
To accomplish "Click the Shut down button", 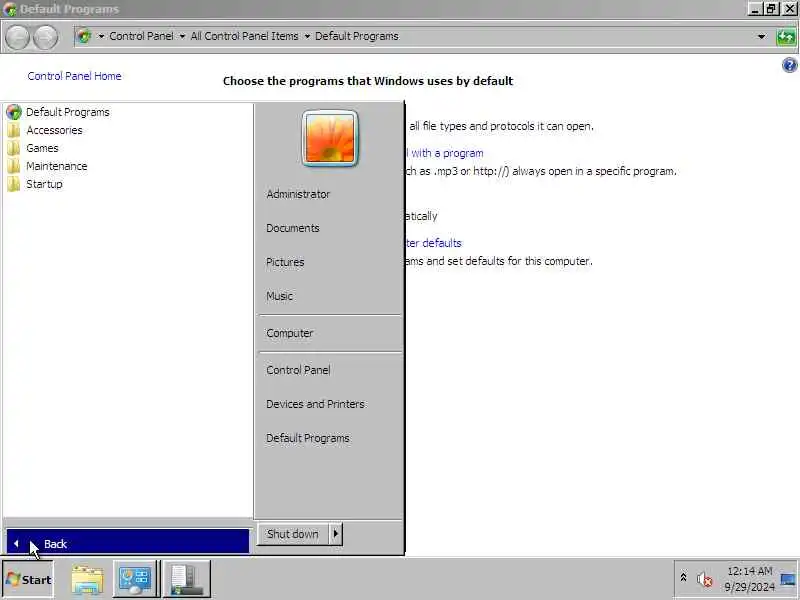I will [x=293, y=534].
